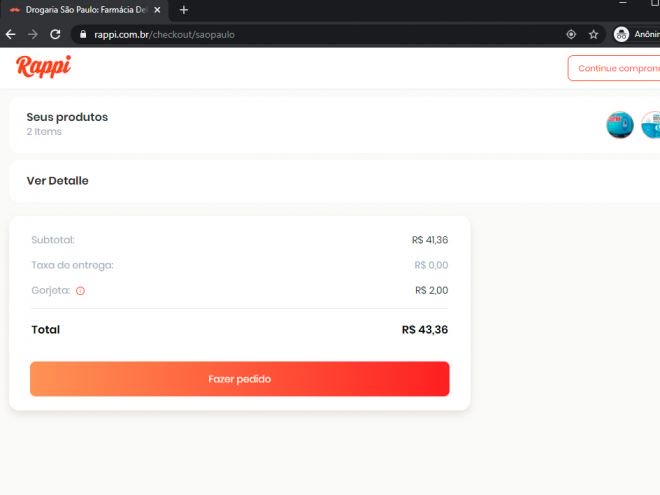Click the location target icon in address bar
The width and height of the screenshot is (660, 495).
571,35
